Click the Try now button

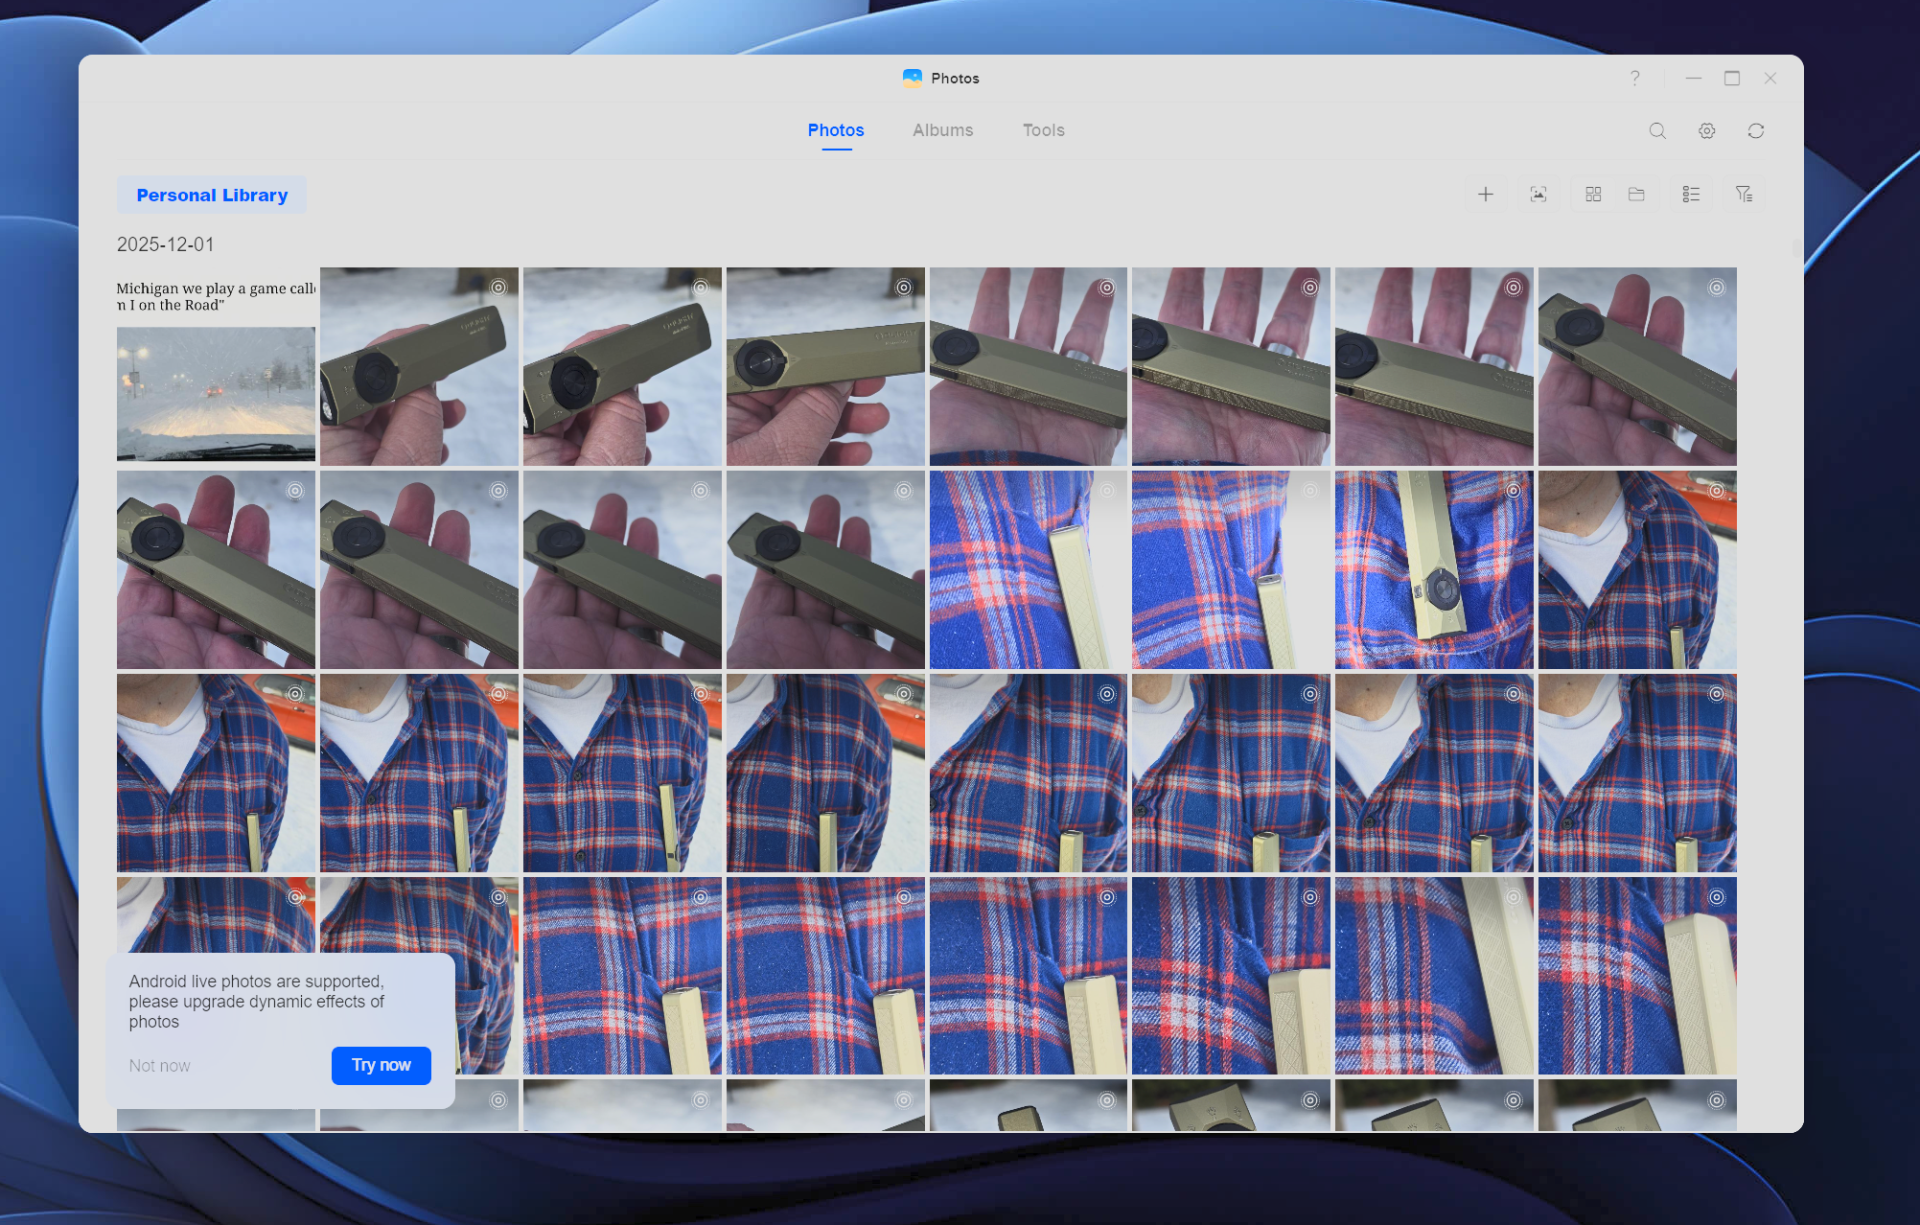click(381, 1065)
